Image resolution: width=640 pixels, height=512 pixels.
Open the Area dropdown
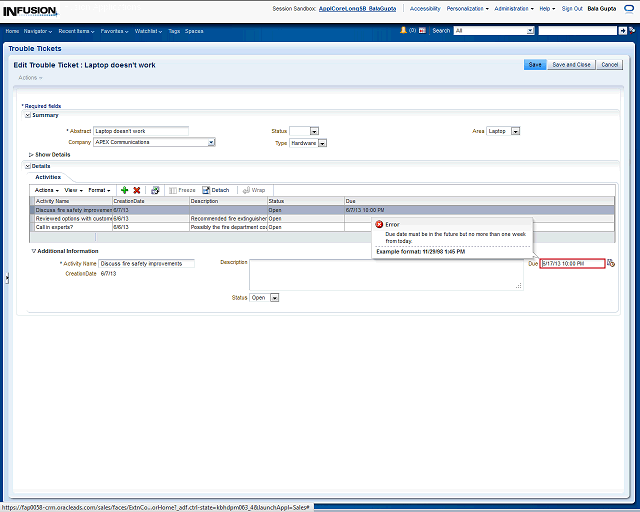515,131
